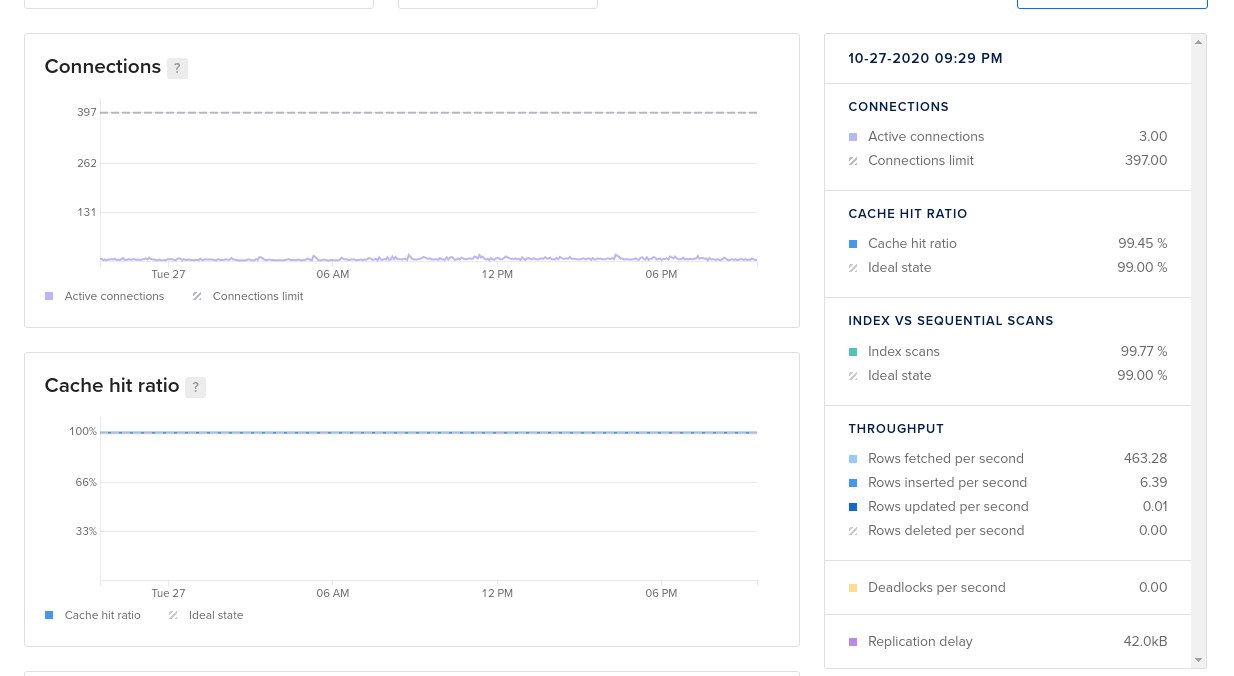Click the Connections limit value 397.00
This screenshot has width=1234, height=676.
pos(1146,161)
